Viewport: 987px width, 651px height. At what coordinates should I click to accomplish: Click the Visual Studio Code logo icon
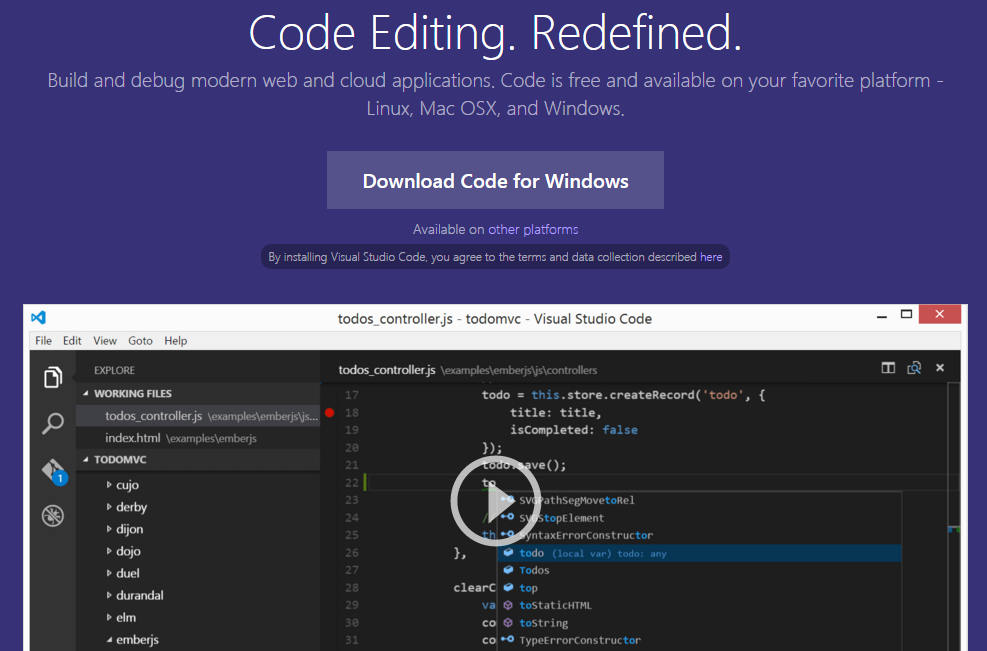(38, 317)
